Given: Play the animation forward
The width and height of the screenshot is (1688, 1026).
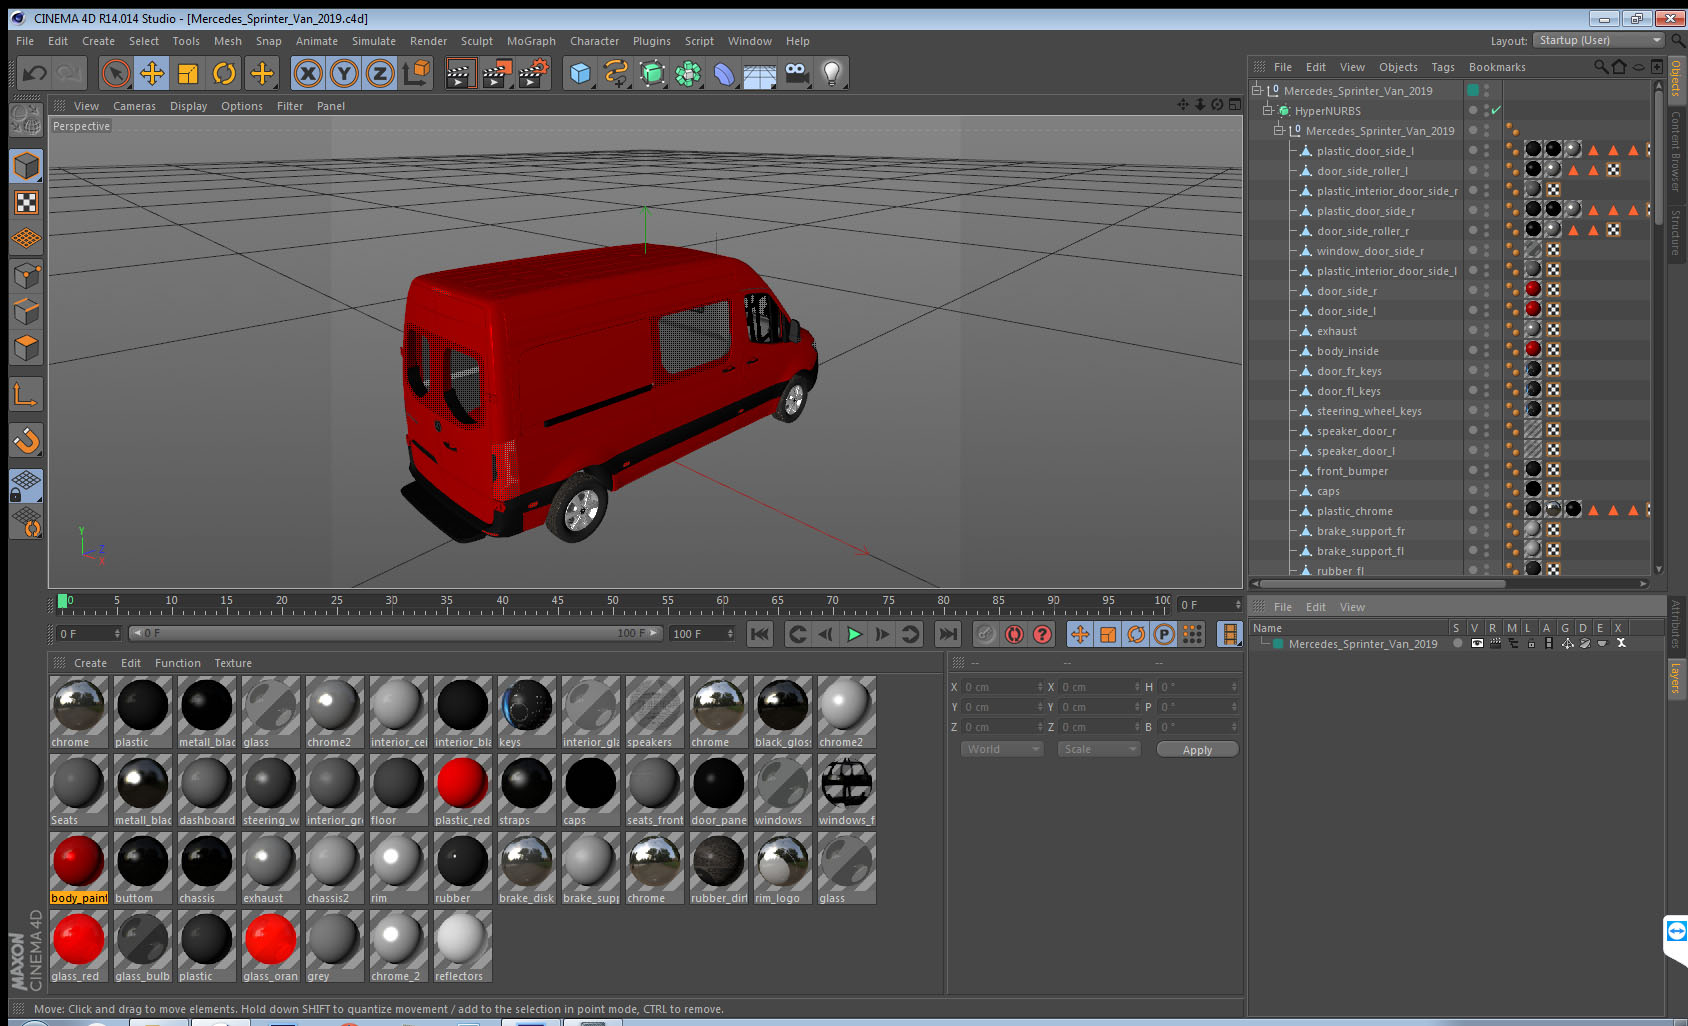Looking at the screenshot, I should (854, 634).
